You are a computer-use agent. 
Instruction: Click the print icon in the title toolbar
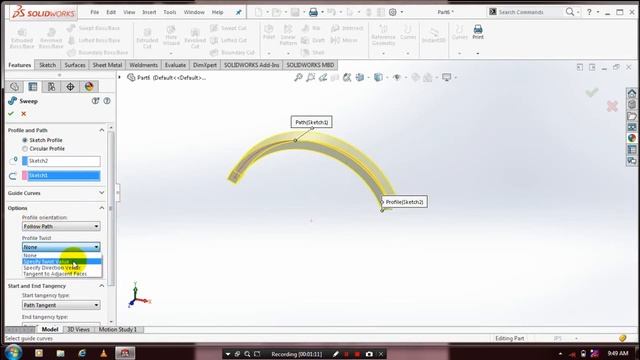(313, 12)
